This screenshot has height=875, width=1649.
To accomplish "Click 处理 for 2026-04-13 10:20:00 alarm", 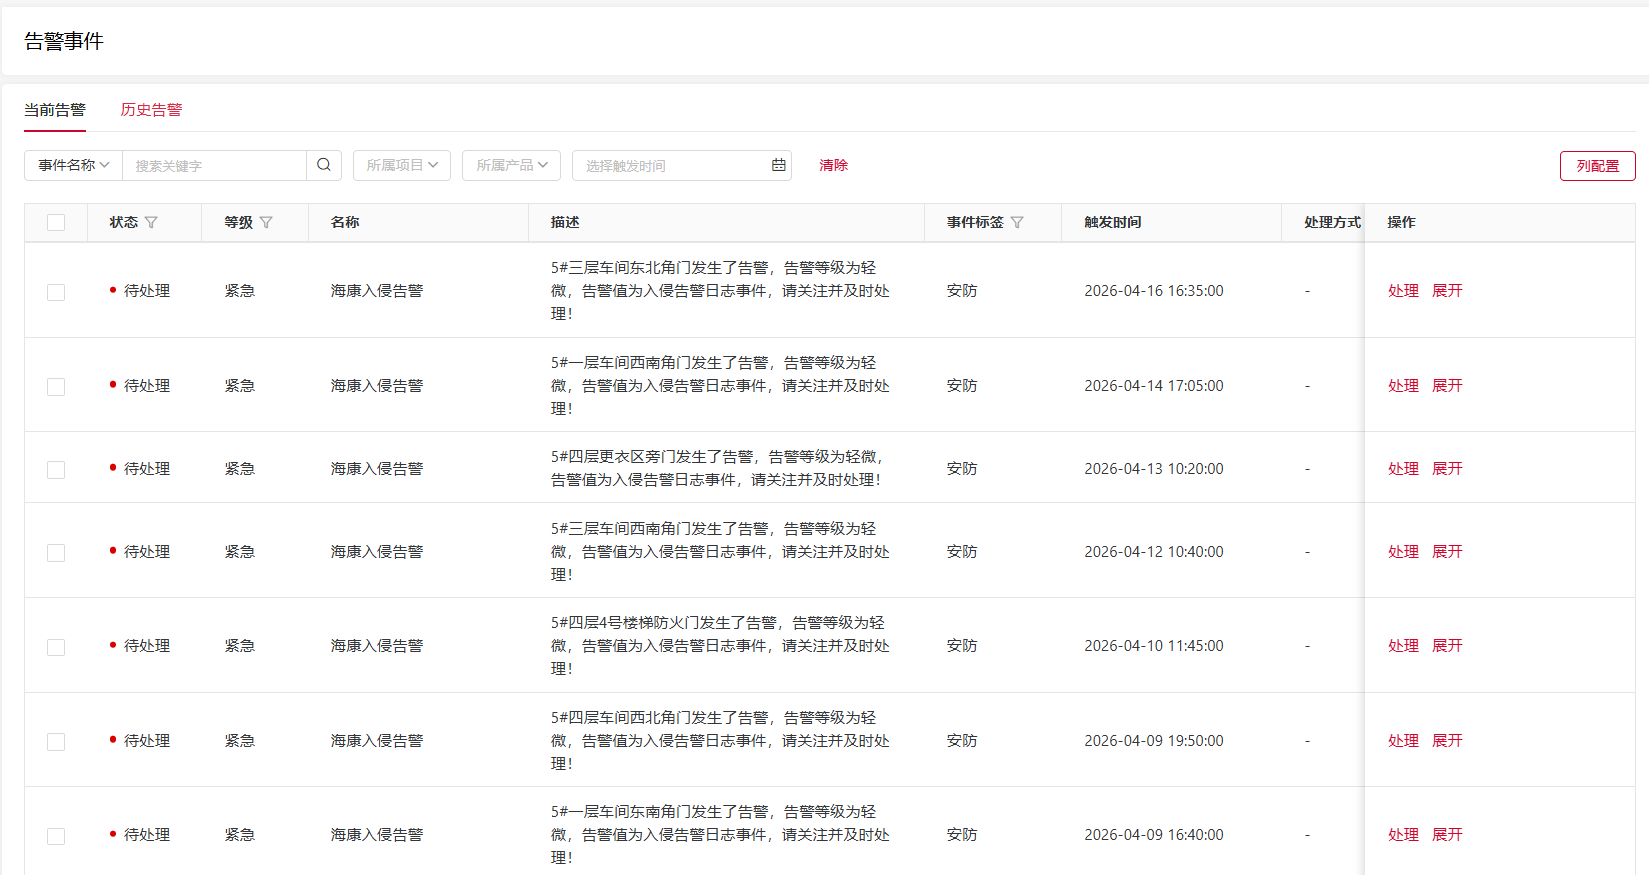I will click(1403, 469).
